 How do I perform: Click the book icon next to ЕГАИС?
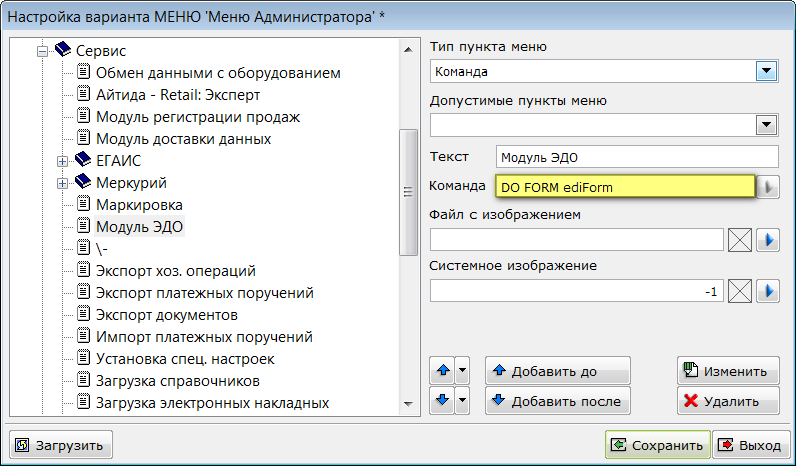coord(83,160)
